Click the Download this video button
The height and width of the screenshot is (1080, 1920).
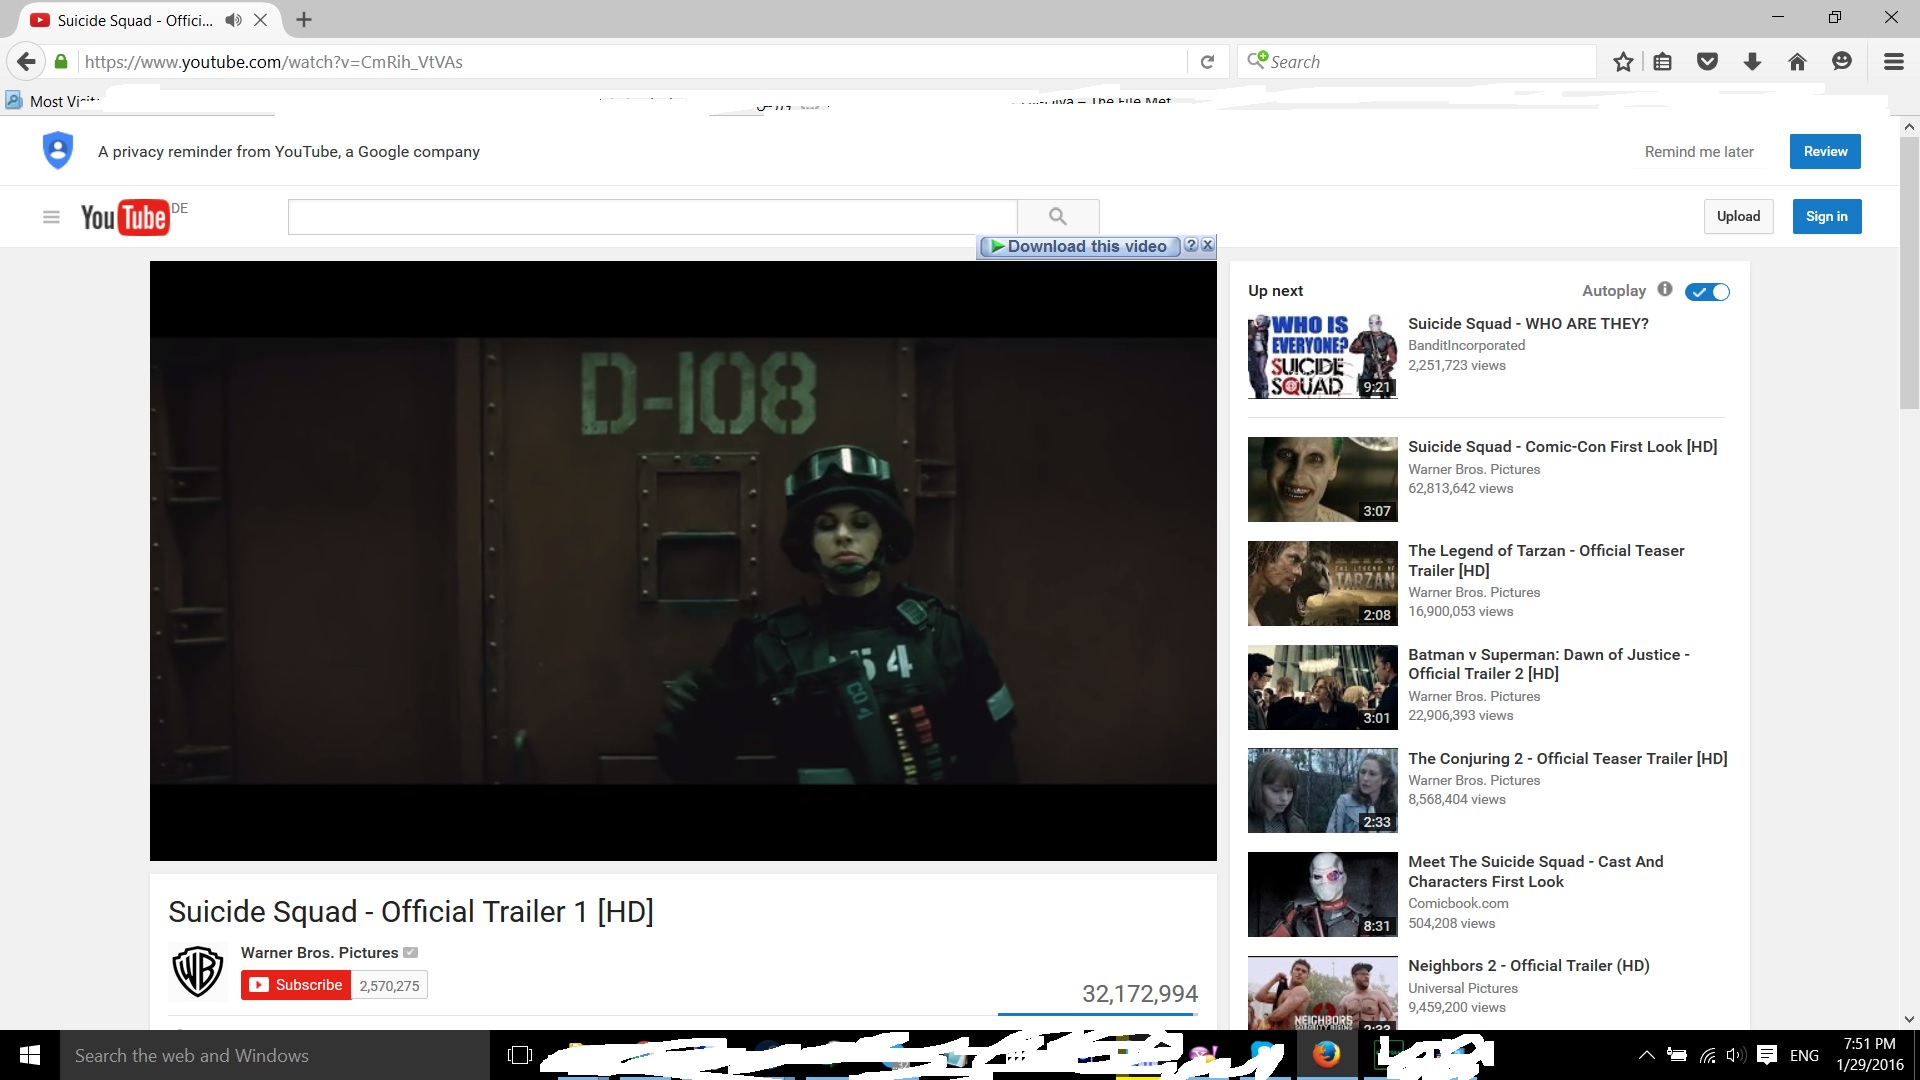[x=1079, y=246]
